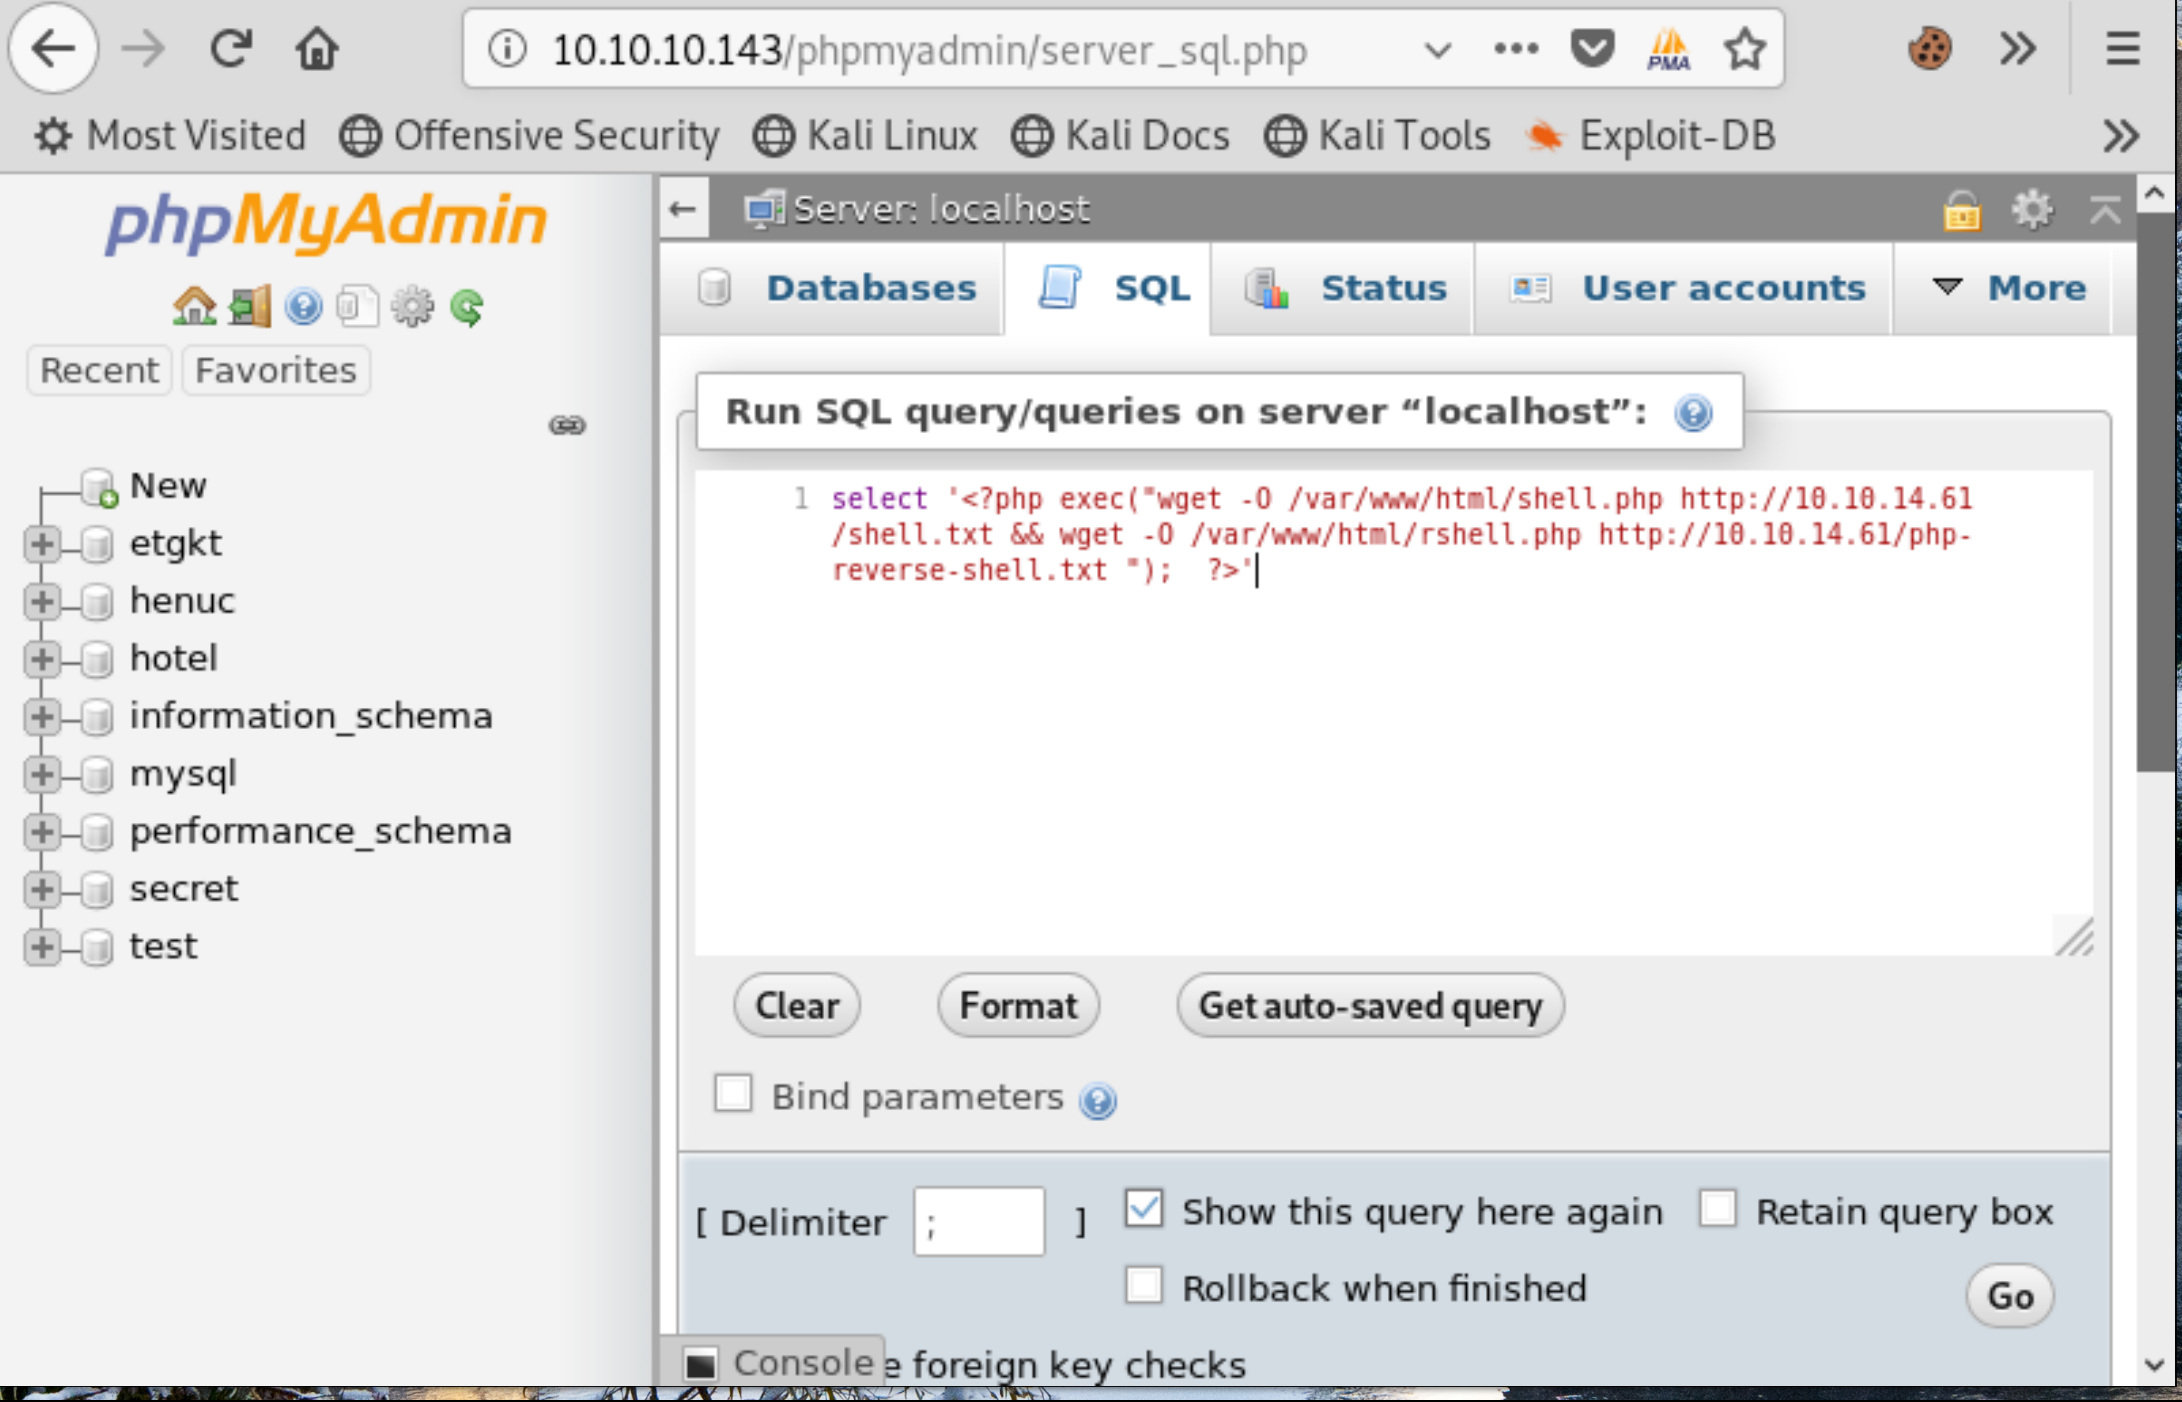Open Exploit-DB bookmark
The width and height of the screenshot is (2182, 1402).
(x=1651, y=135)
